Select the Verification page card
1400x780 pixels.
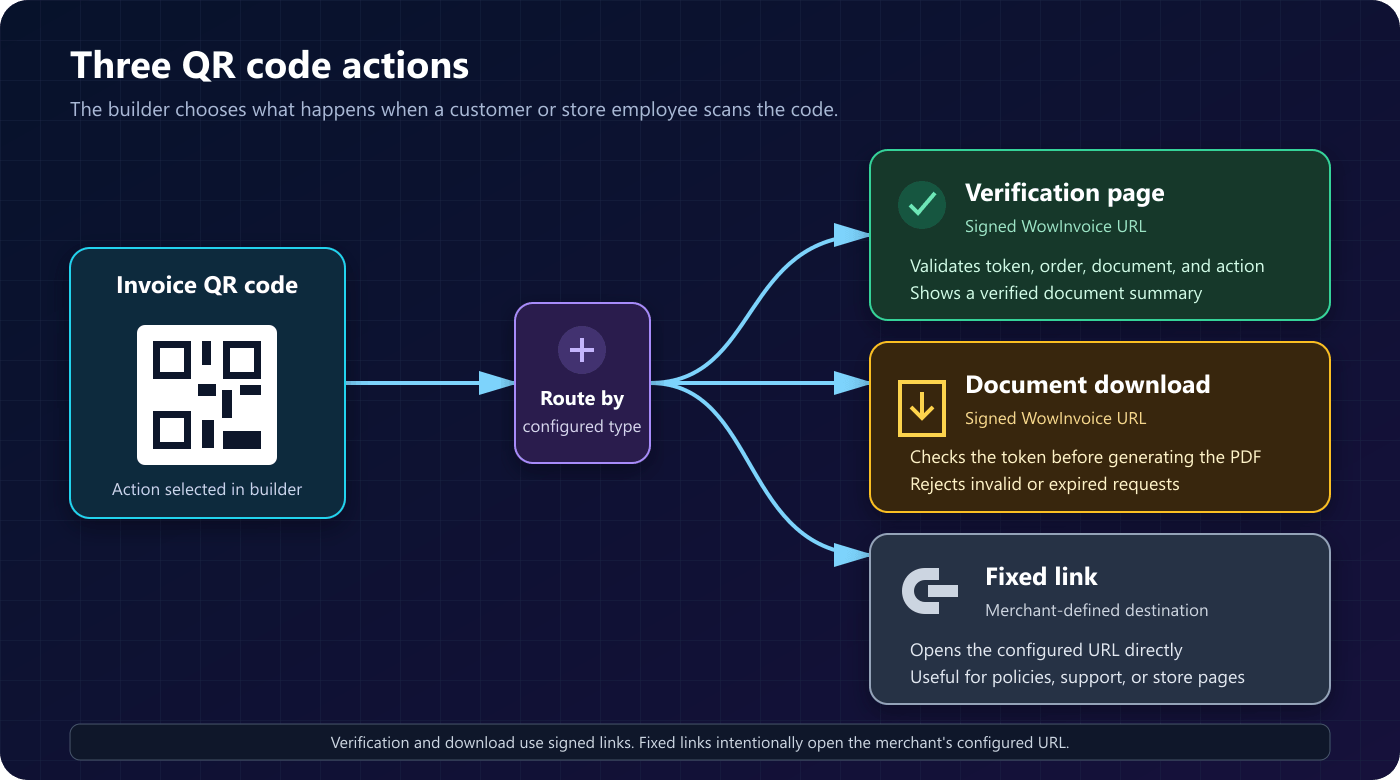coord(1100,235)
